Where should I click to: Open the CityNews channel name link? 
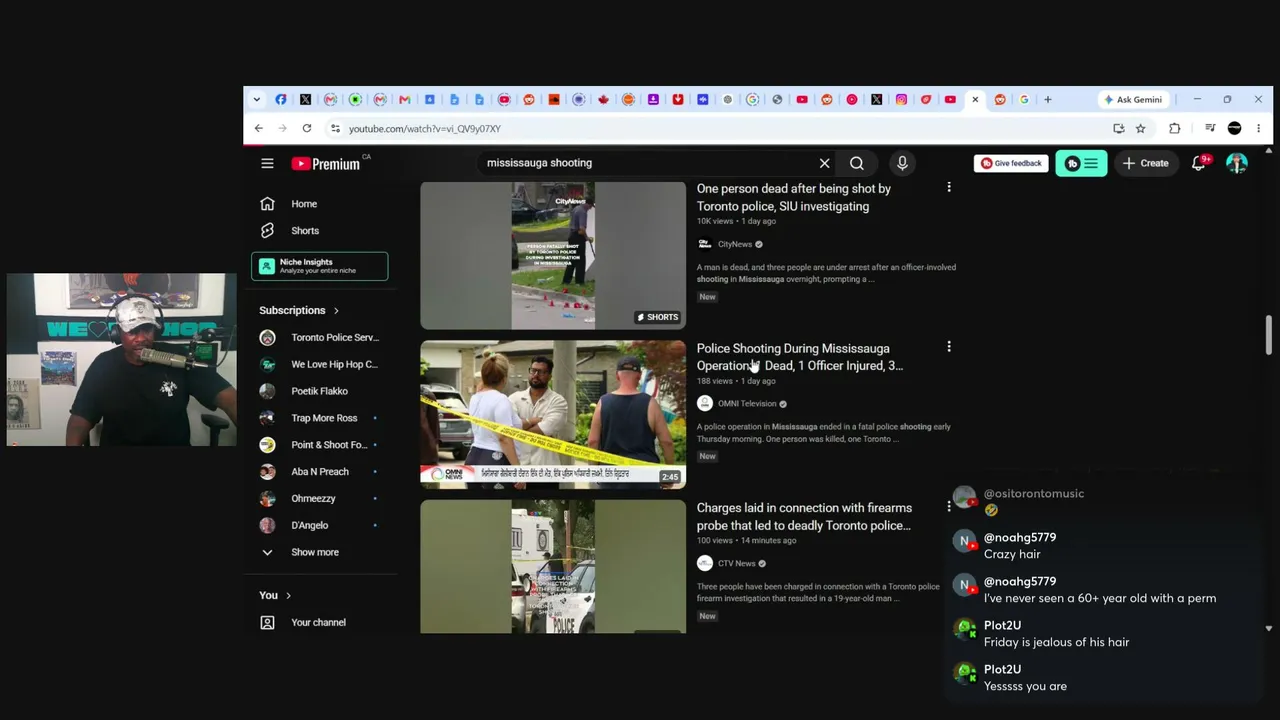click(735, 244)
